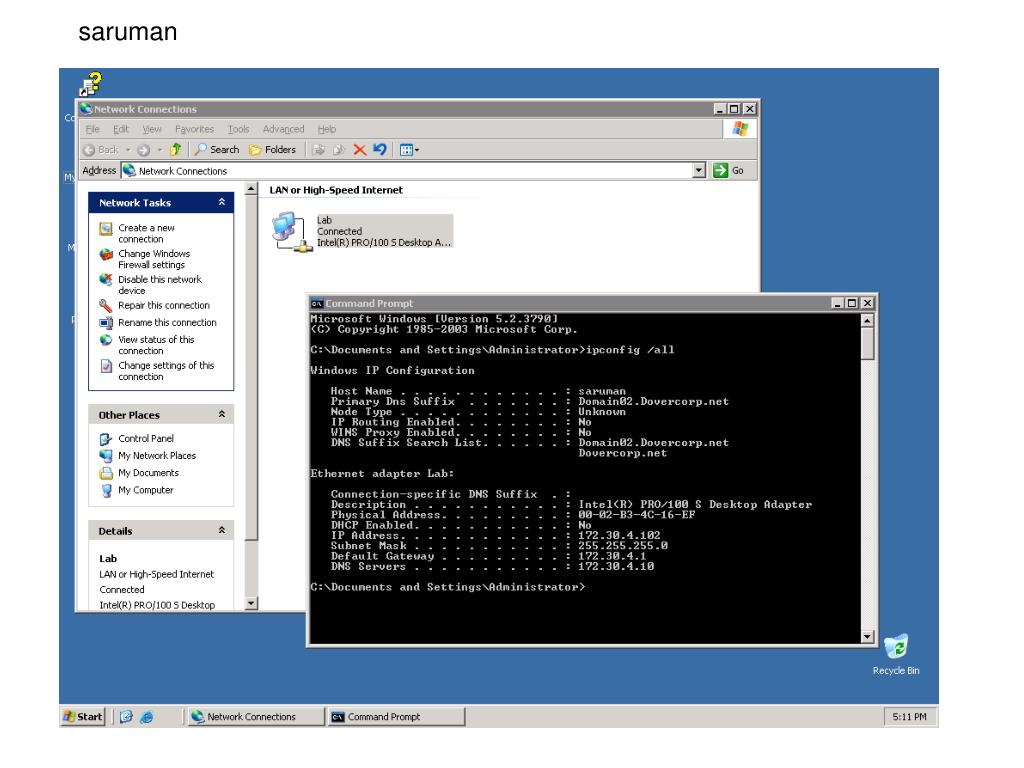This screenshot has height=768, width=1024.
Task: Click the Network Connections title bar icon
Action: point(86,108)
